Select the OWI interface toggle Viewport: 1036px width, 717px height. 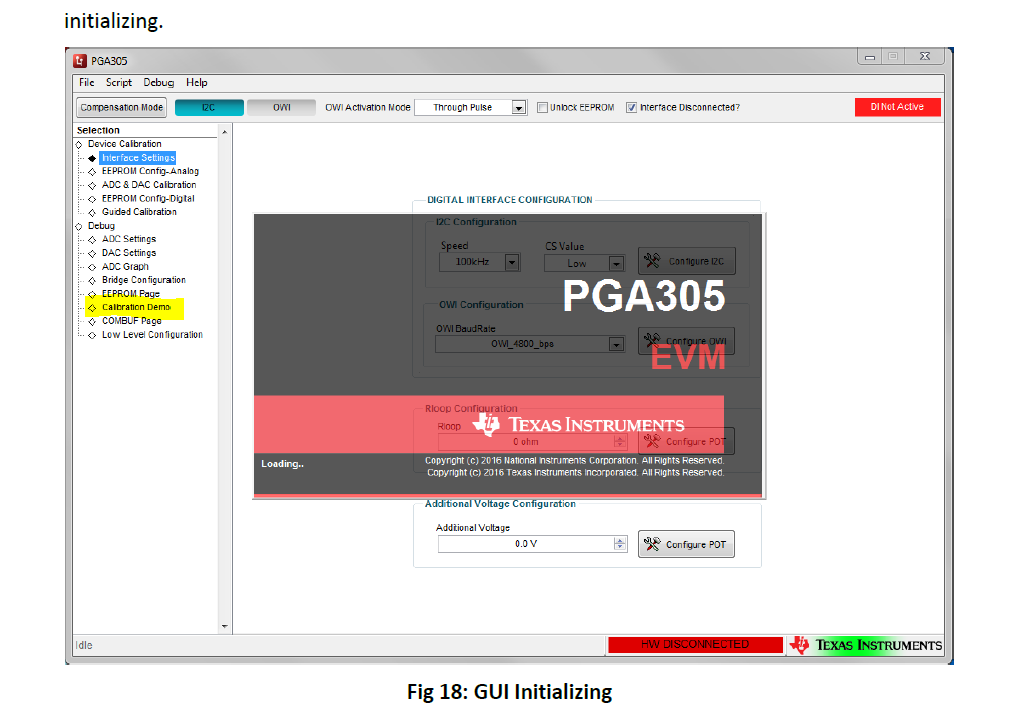[281, 107]
